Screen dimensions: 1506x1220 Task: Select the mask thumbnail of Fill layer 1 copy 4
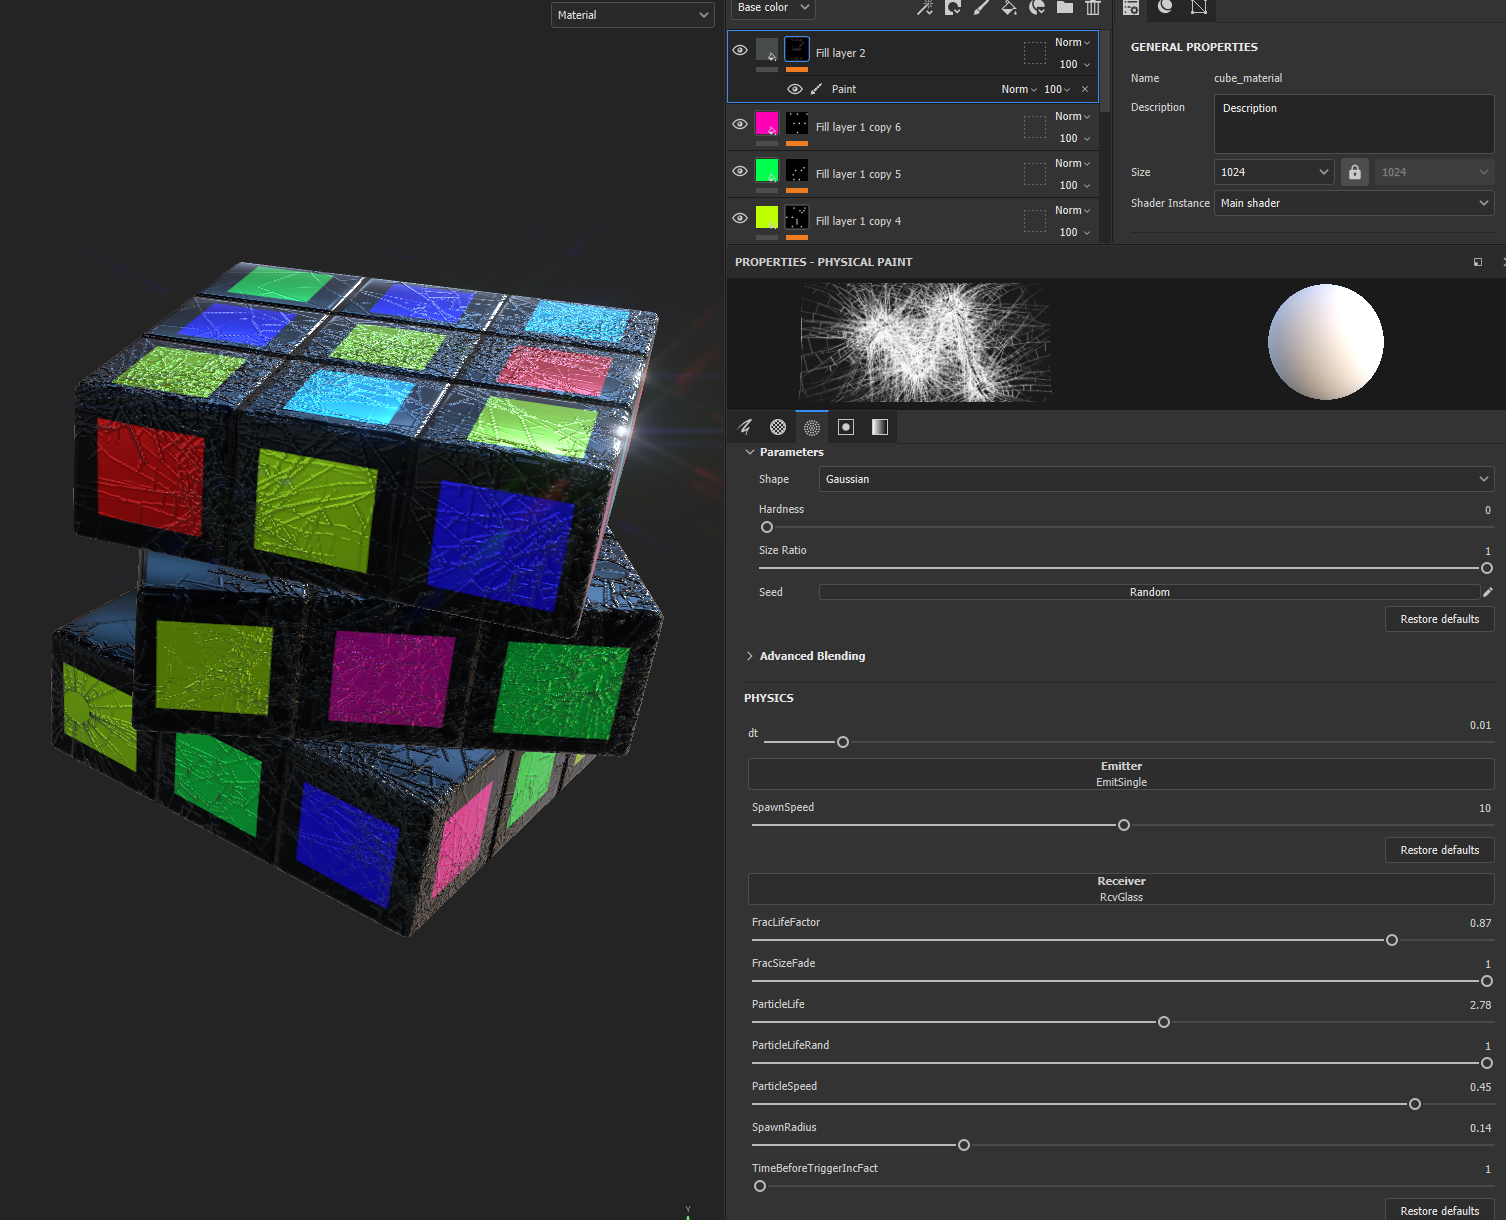[x=797, y=217]
